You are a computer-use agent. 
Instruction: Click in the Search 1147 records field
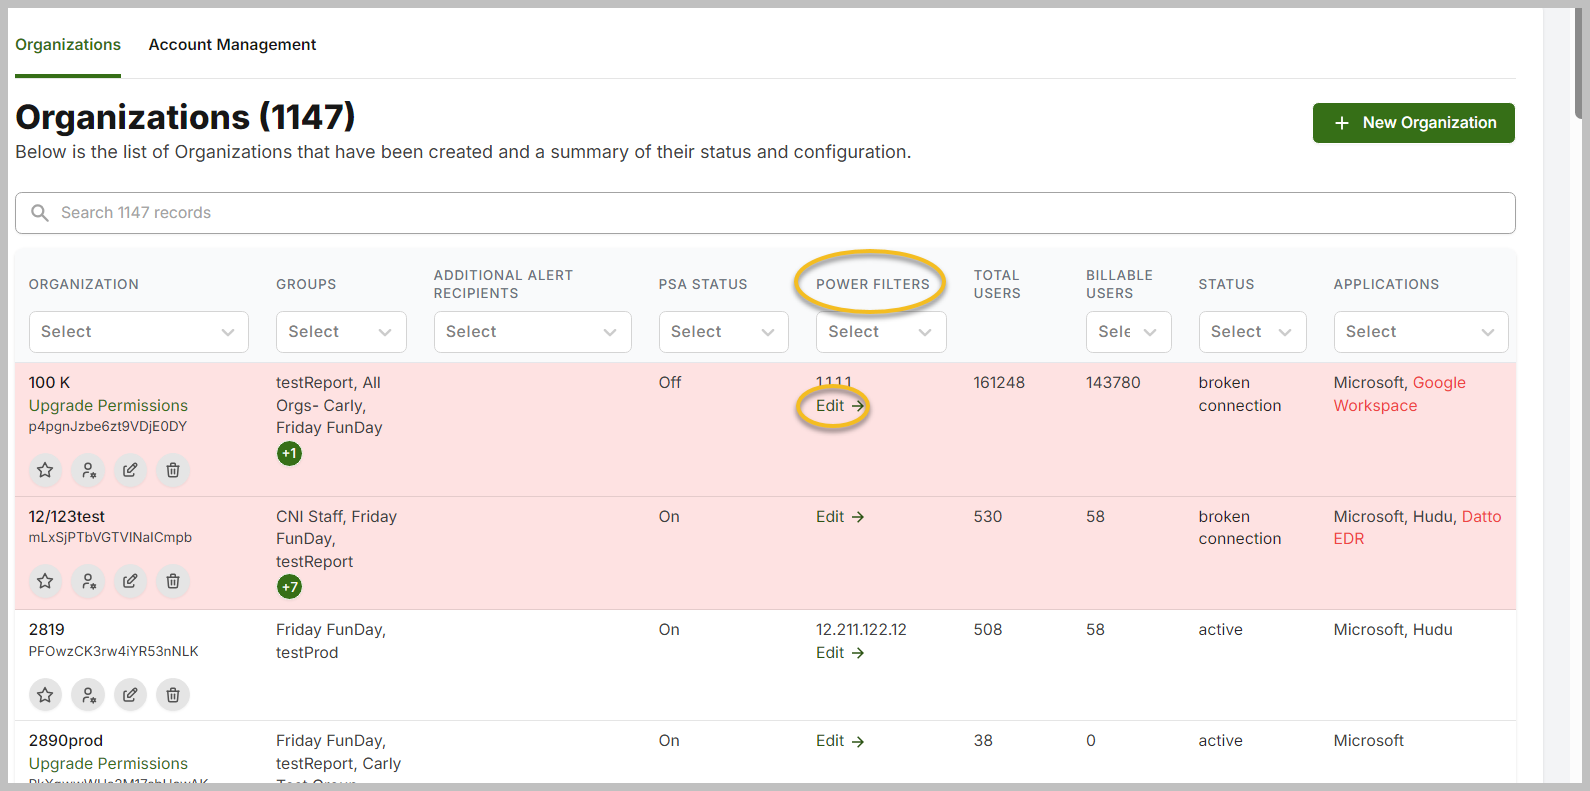click(765, 213)
